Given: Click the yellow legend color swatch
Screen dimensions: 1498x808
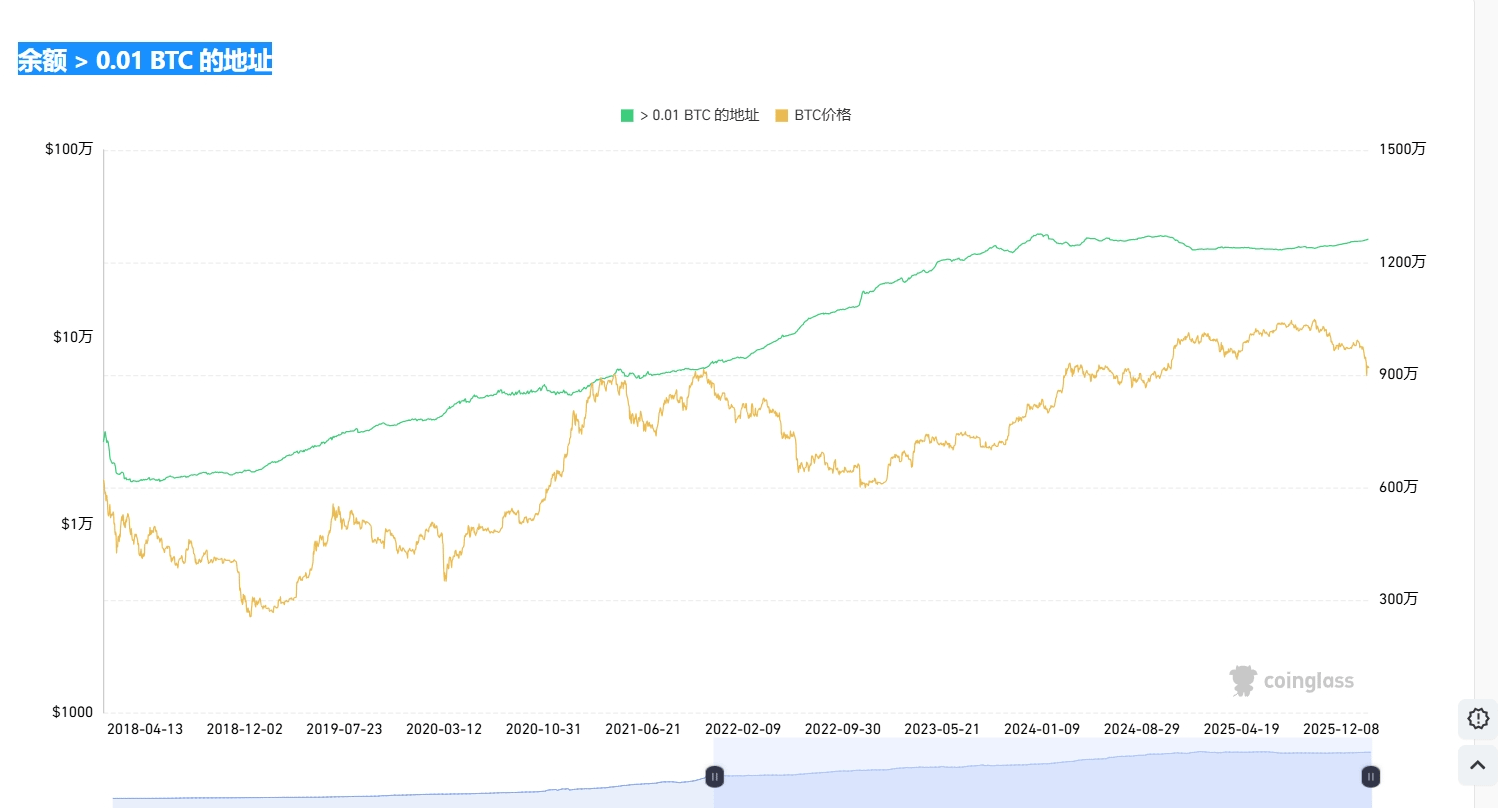Looking at the screenshot, I should tap(782, 115).
